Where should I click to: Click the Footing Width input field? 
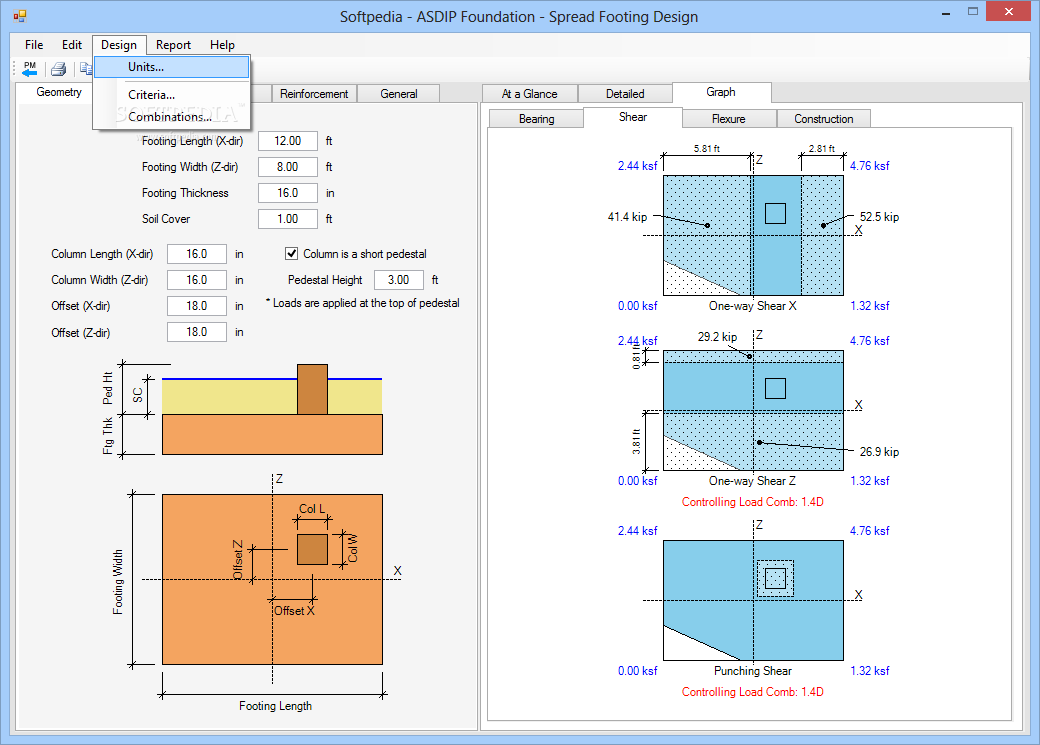click(x=287, y=167)
